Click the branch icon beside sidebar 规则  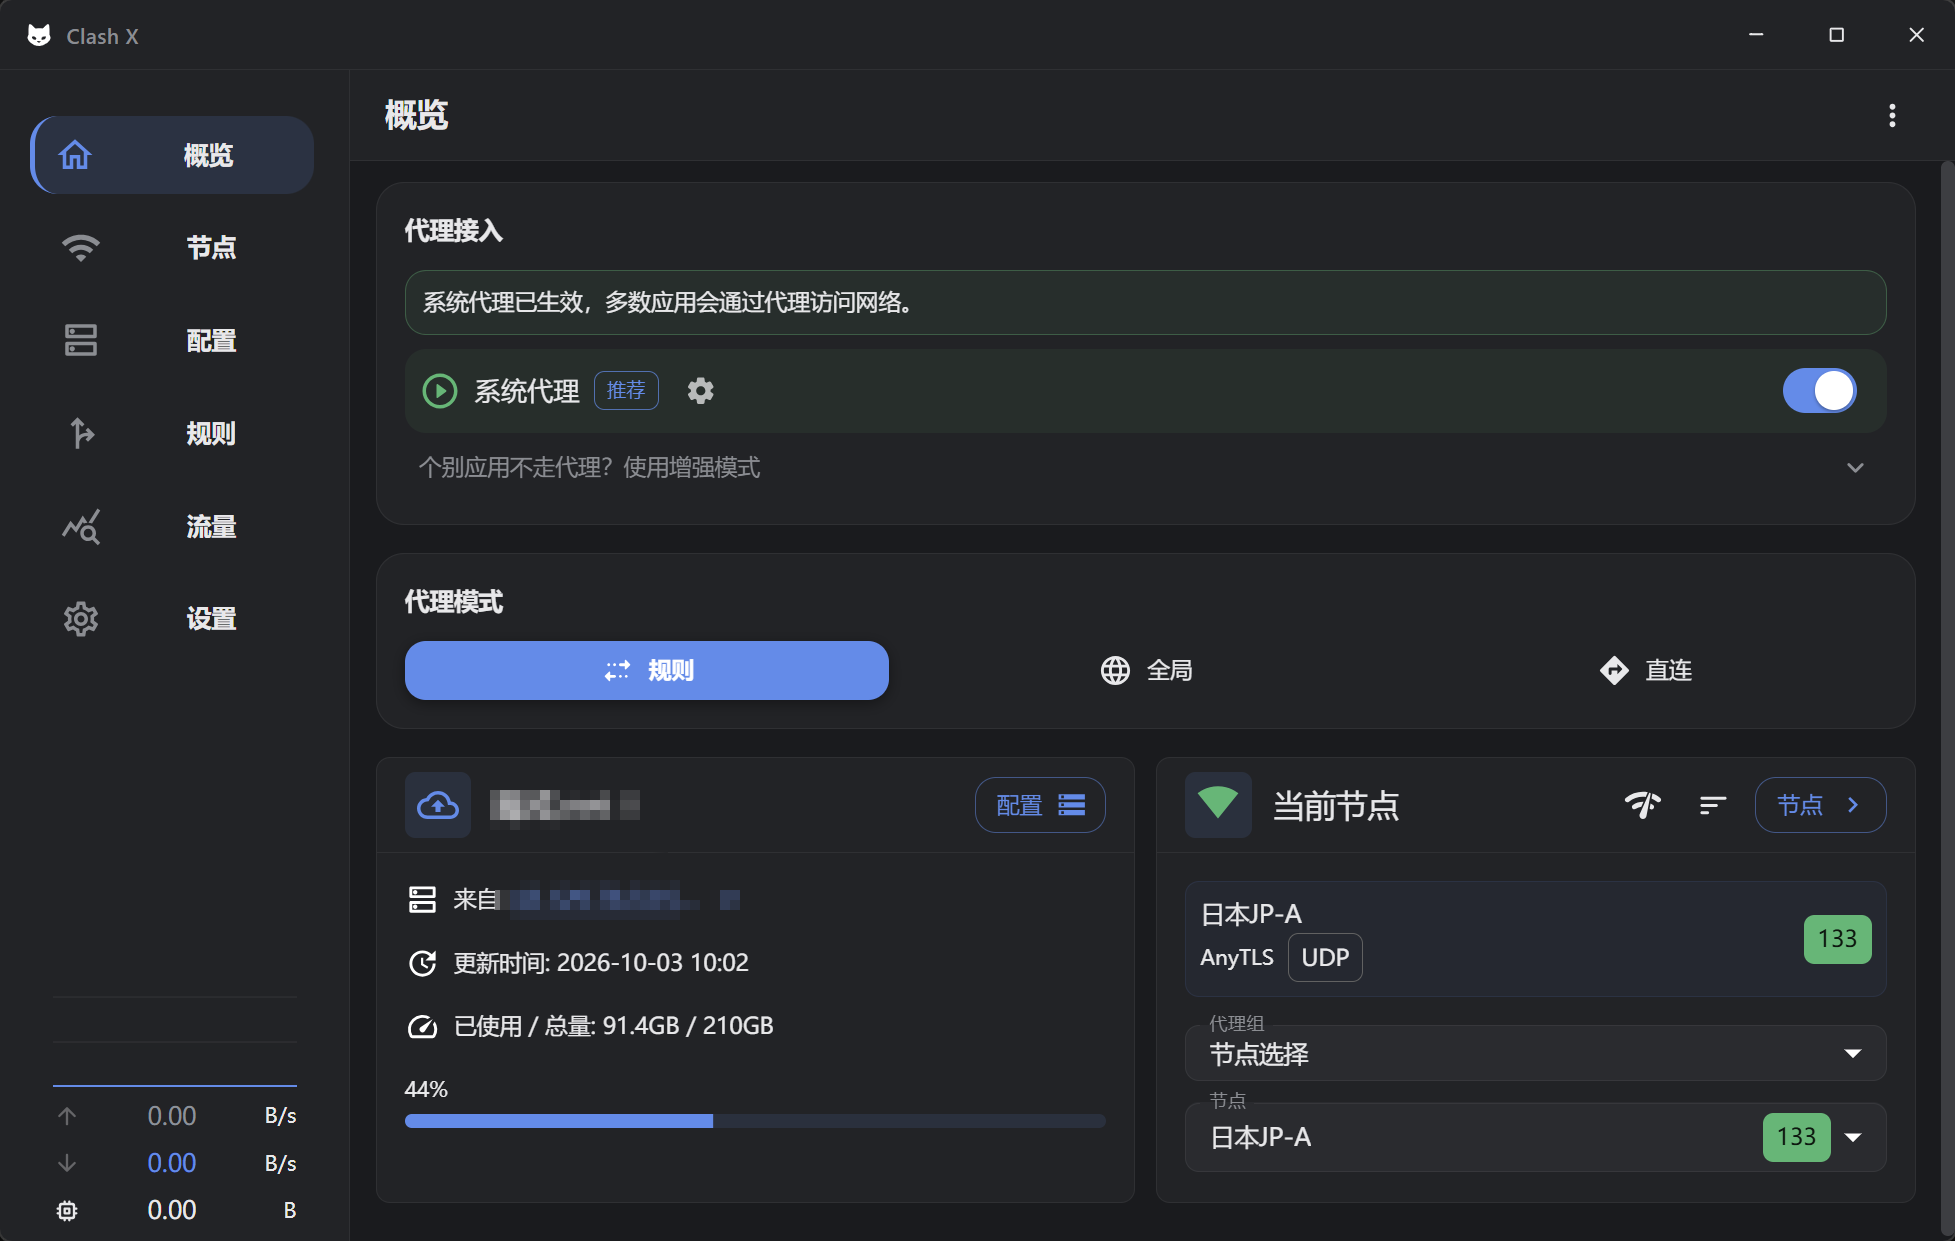tap(82, 433)
